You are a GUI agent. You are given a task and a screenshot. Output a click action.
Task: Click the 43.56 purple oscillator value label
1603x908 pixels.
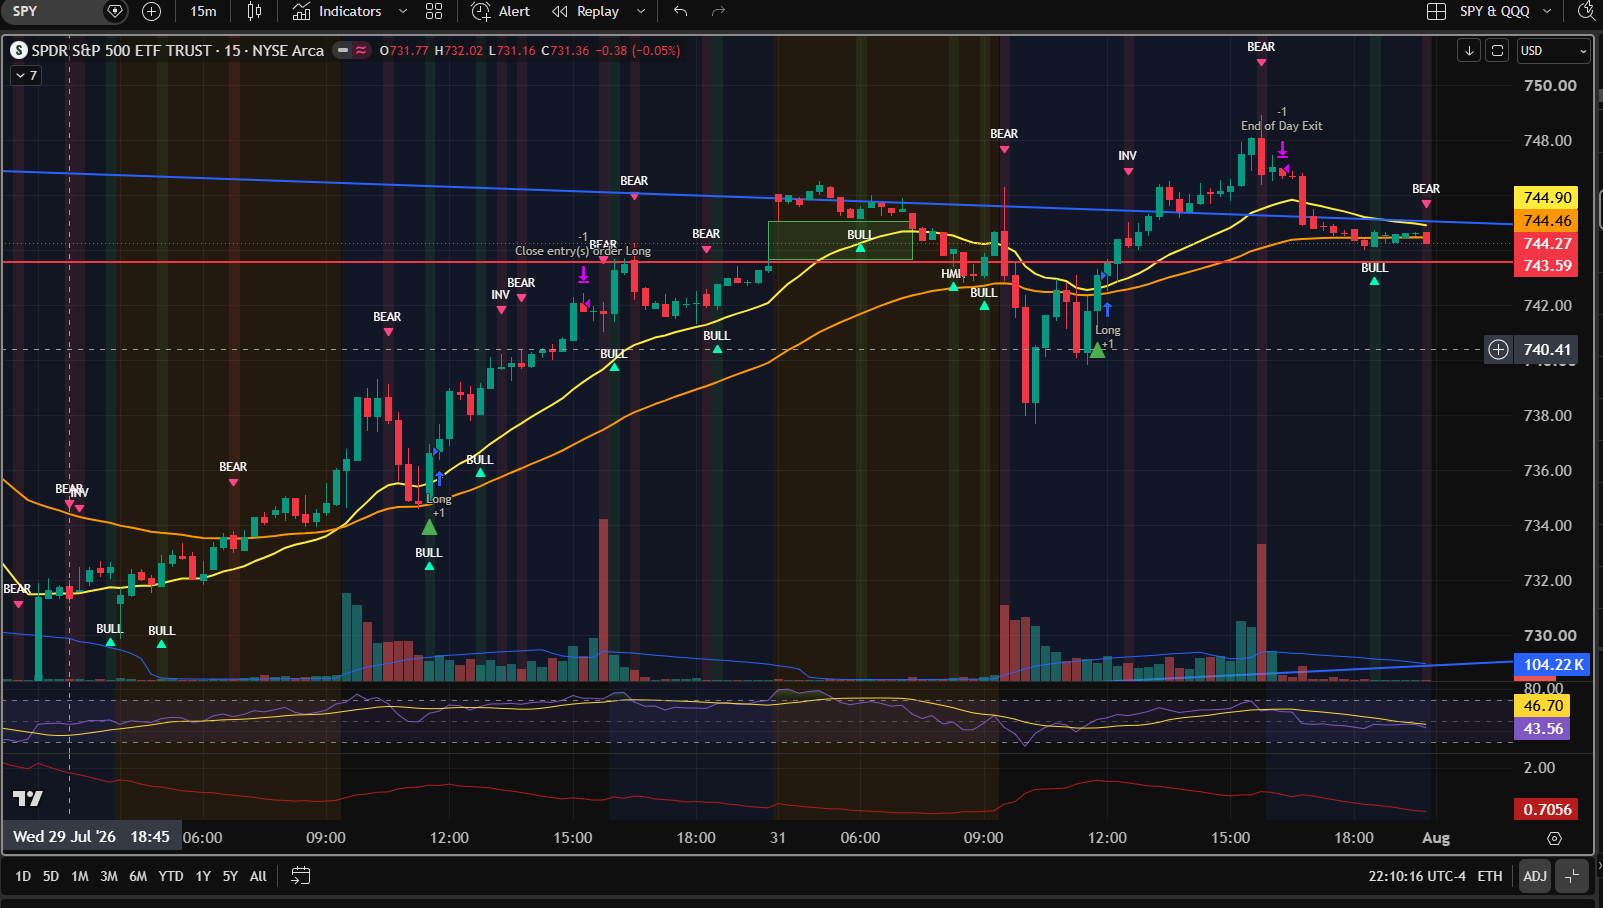(x=1543, y=729)
